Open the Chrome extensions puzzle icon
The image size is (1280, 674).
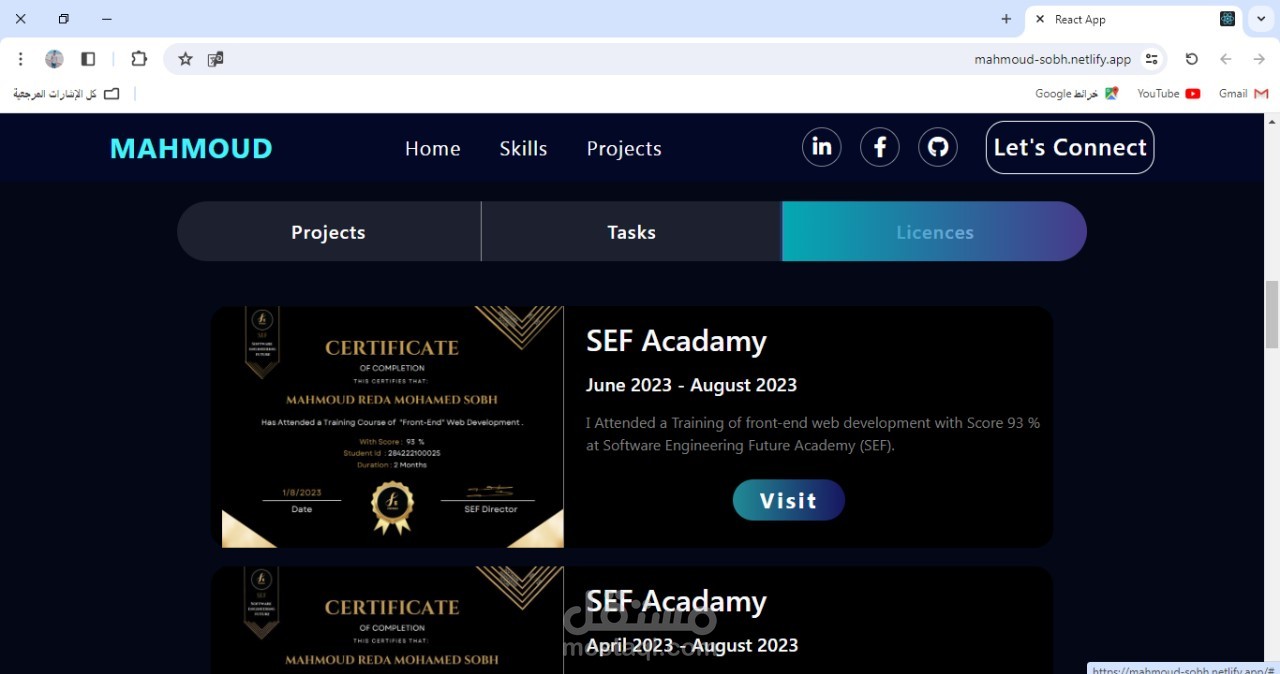(x=139, y=59)
